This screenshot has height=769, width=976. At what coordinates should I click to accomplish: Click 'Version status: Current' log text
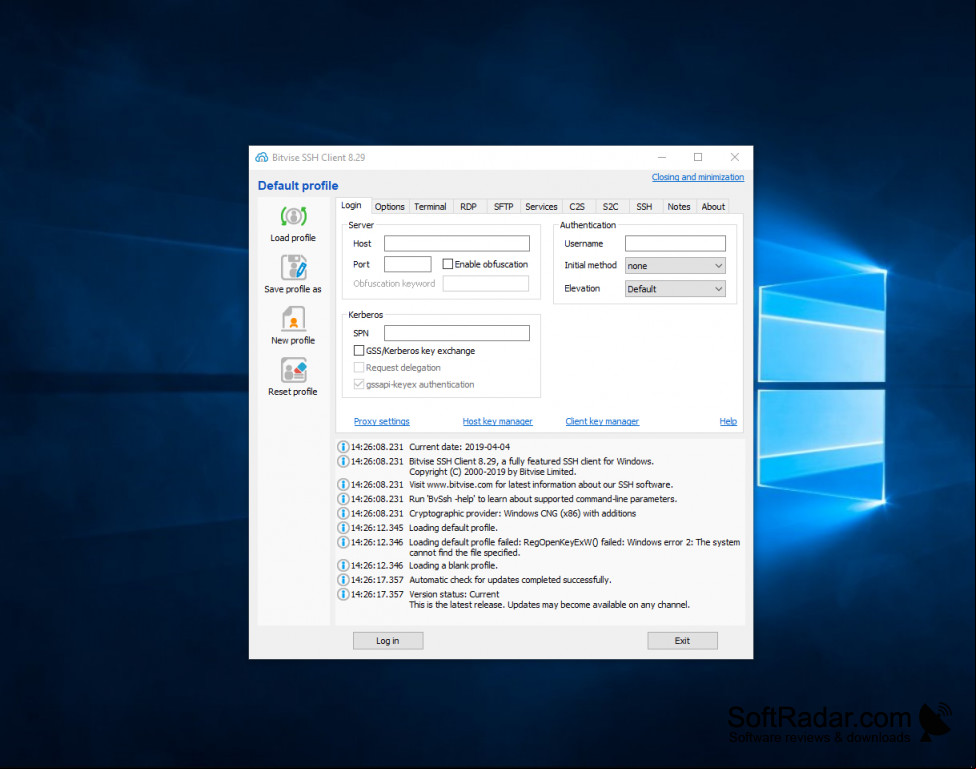(x=454, y=595)
